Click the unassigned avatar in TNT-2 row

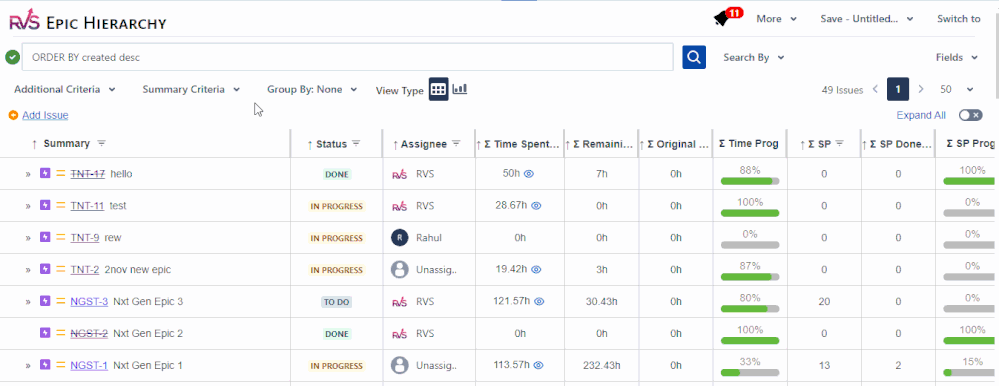click(399, 269)
